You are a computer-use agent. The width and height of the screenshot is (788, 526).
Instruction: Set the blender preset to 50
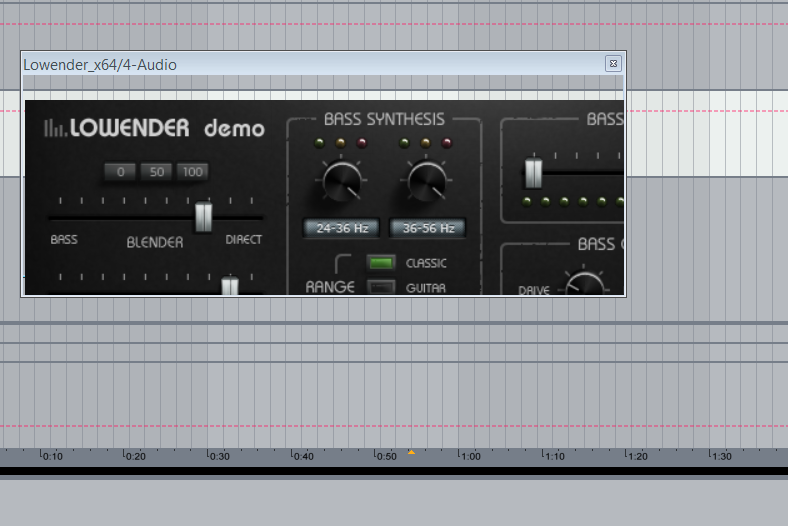[156, 172]
